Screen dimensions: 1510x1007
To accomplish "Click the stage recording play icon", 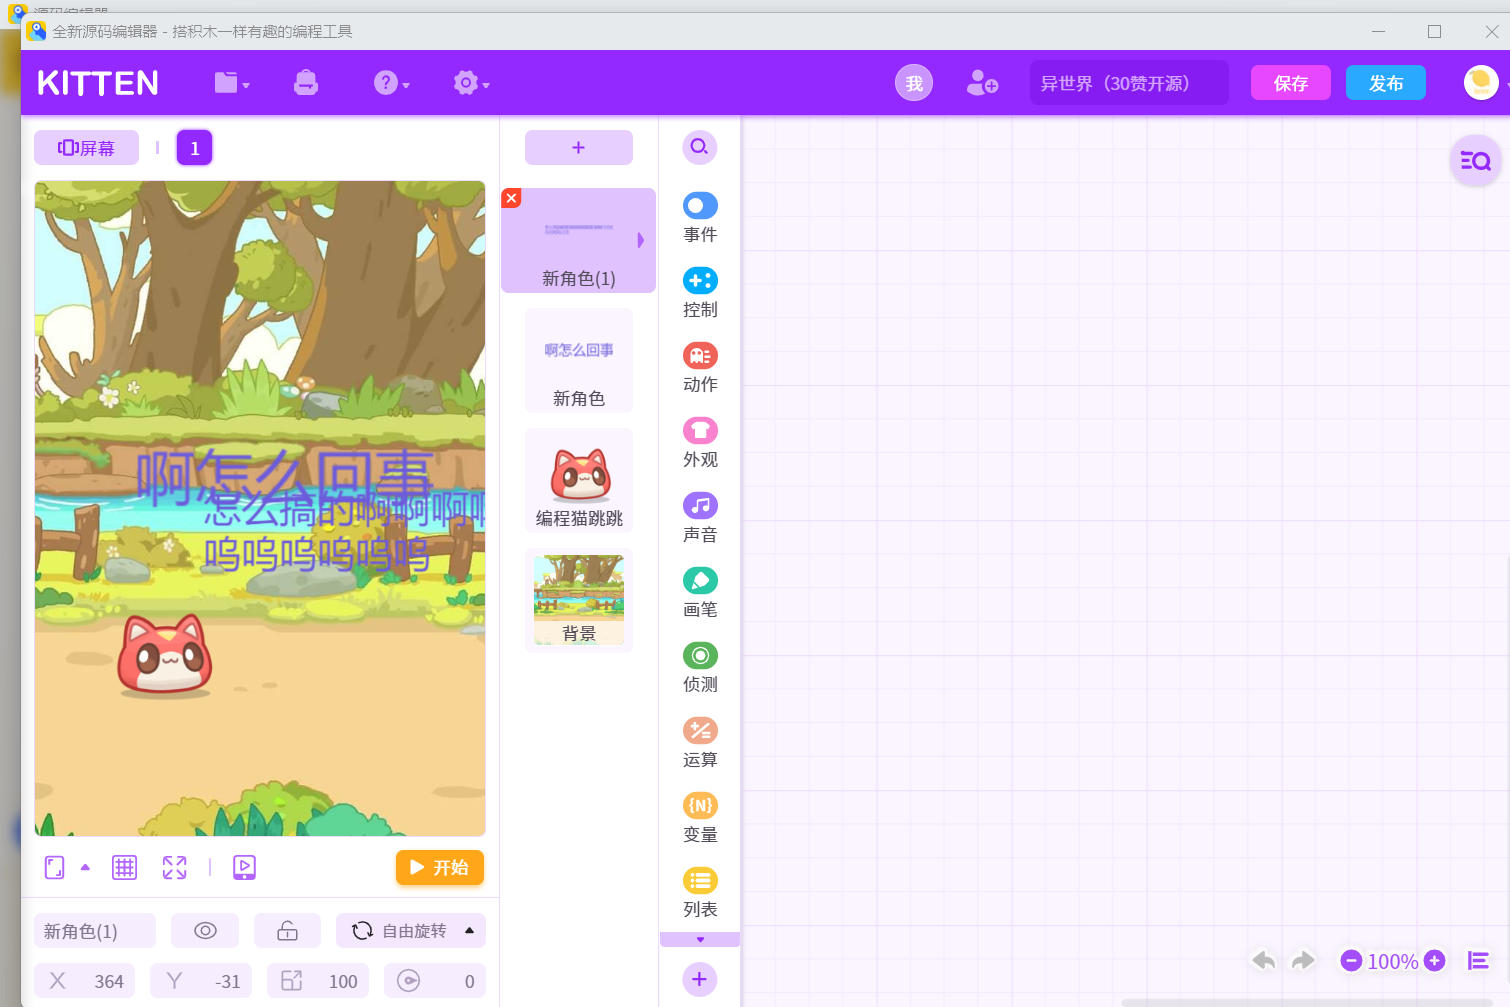I will pos(244,867).
